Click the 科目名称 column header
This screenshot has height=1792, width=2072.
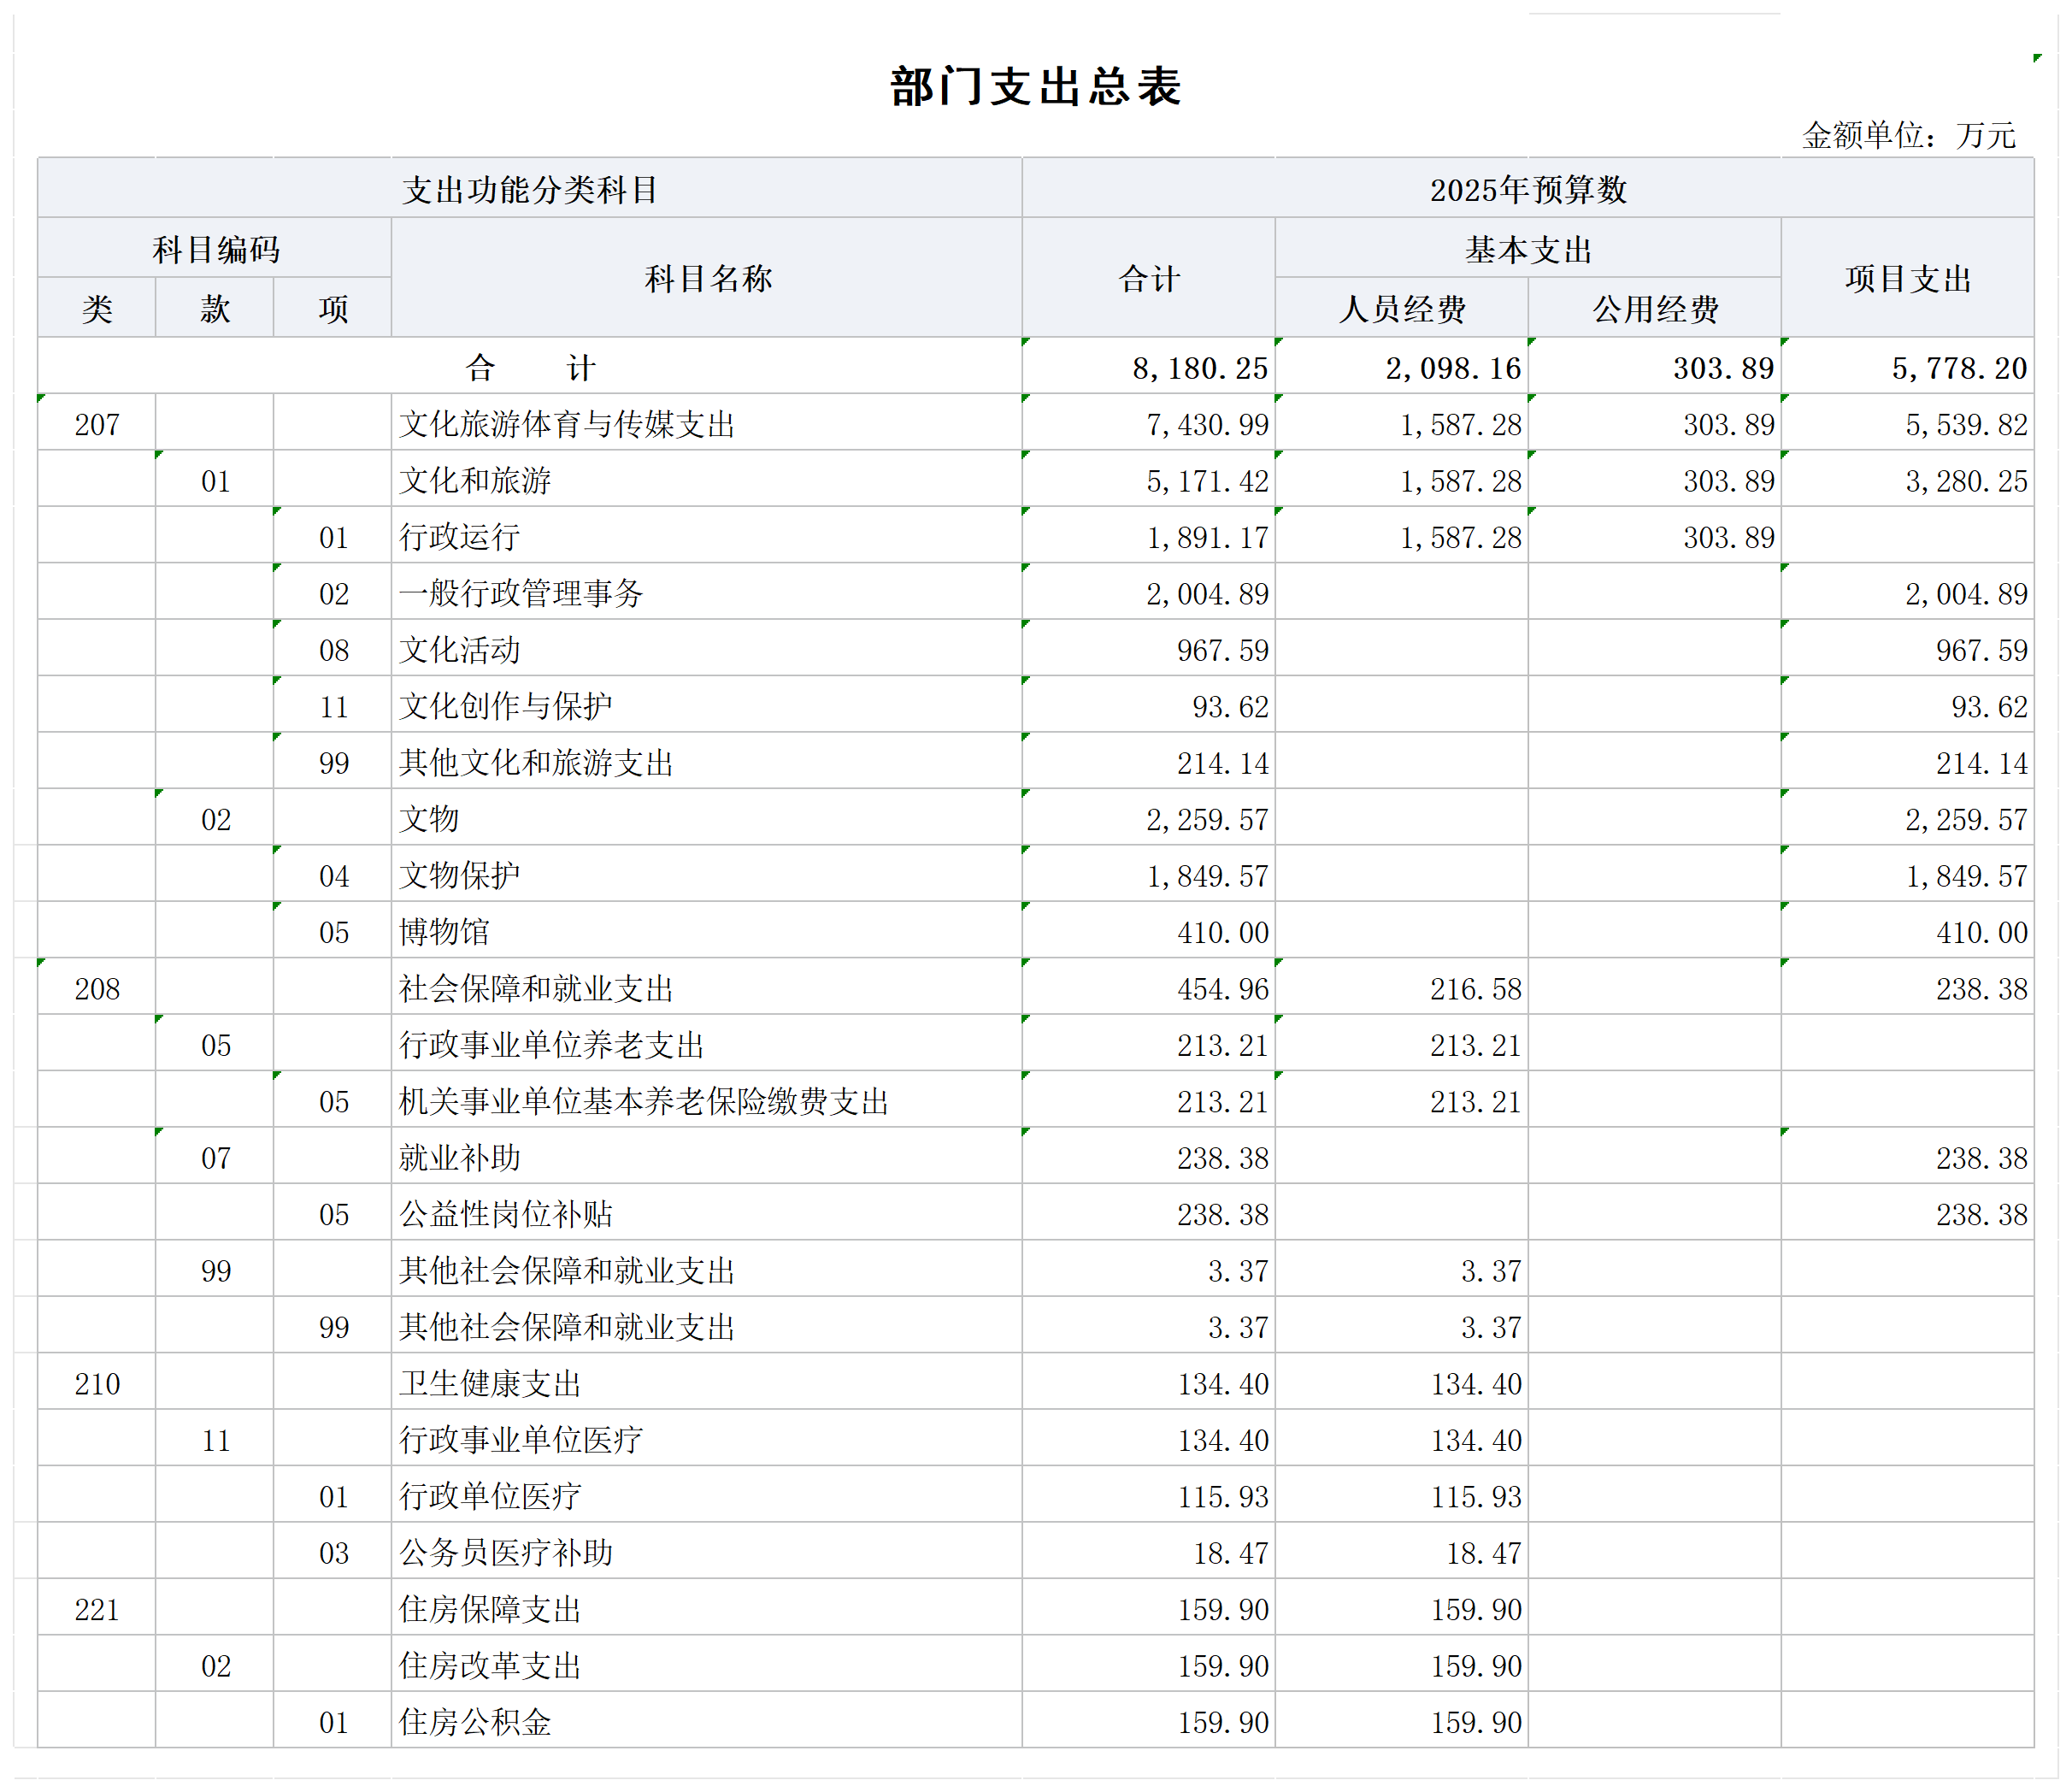pyautogui.click(x=707, y=278)
